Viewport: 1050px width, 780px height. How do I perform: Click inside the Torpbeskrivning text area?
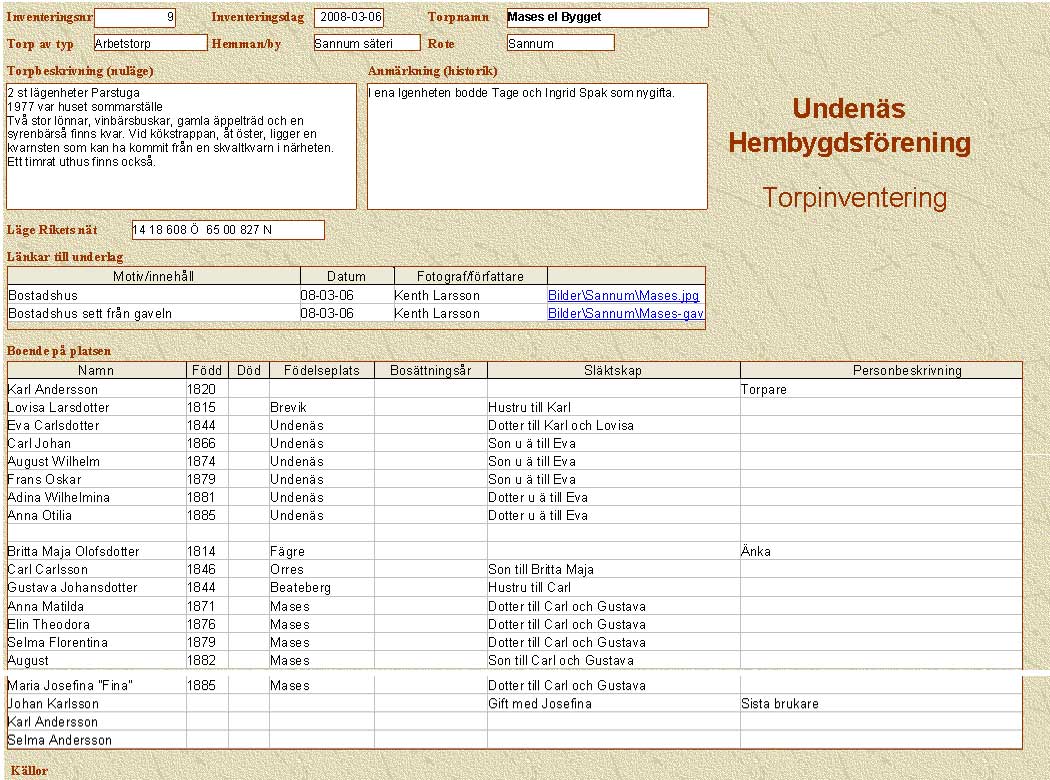pos(181,146)
